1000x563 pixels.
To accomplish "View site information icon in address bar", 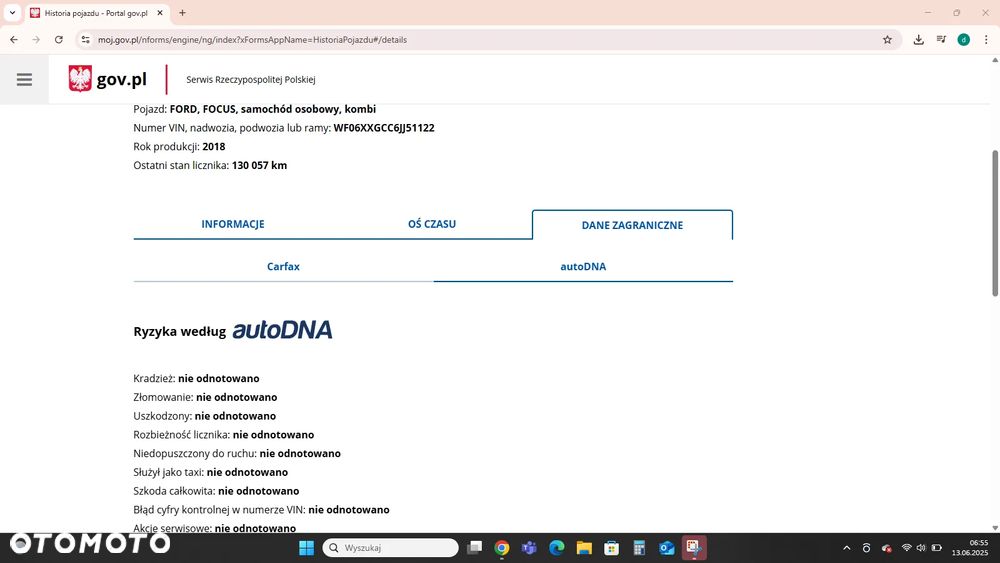I will point(85,40).
